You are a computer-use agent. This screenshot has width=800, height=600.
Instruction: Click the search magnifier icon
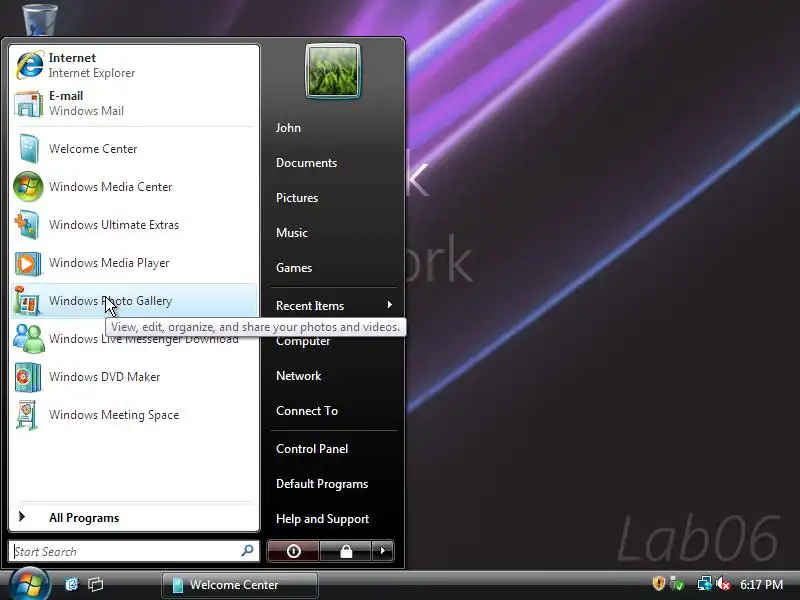click(x=247, y=551)
